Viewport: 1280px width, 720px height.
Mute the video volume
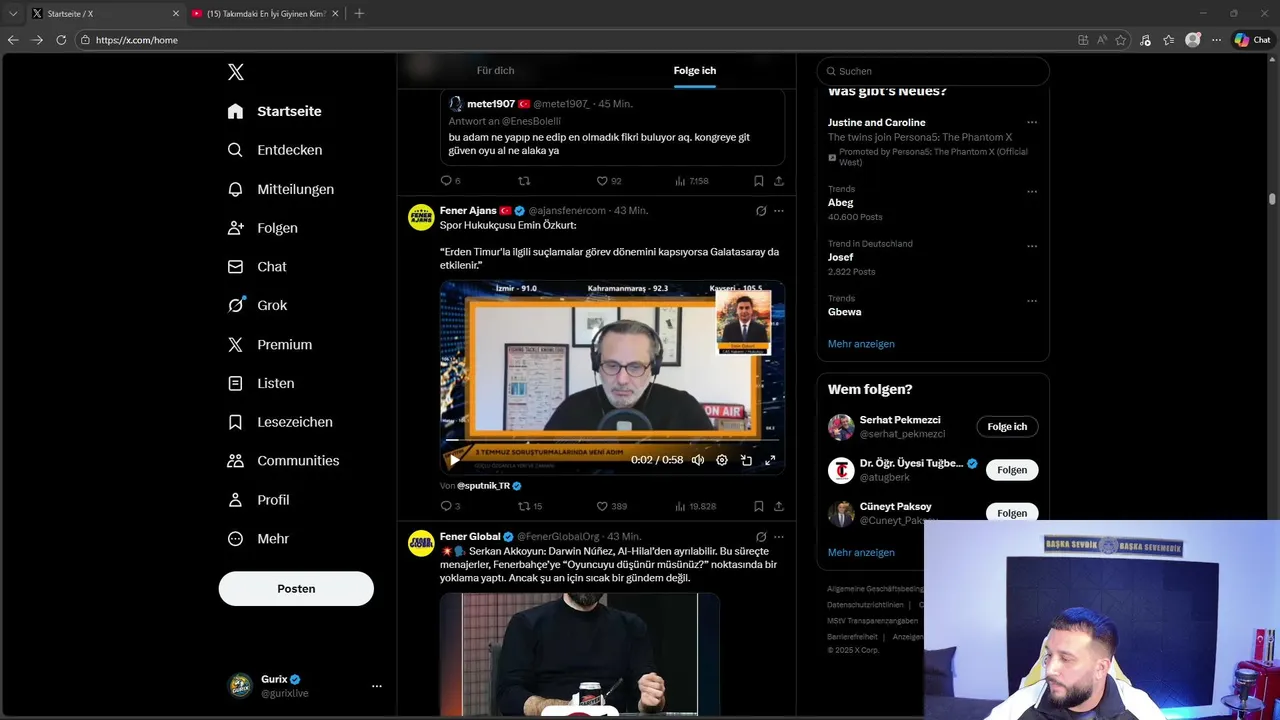click(x=698, y=460)
